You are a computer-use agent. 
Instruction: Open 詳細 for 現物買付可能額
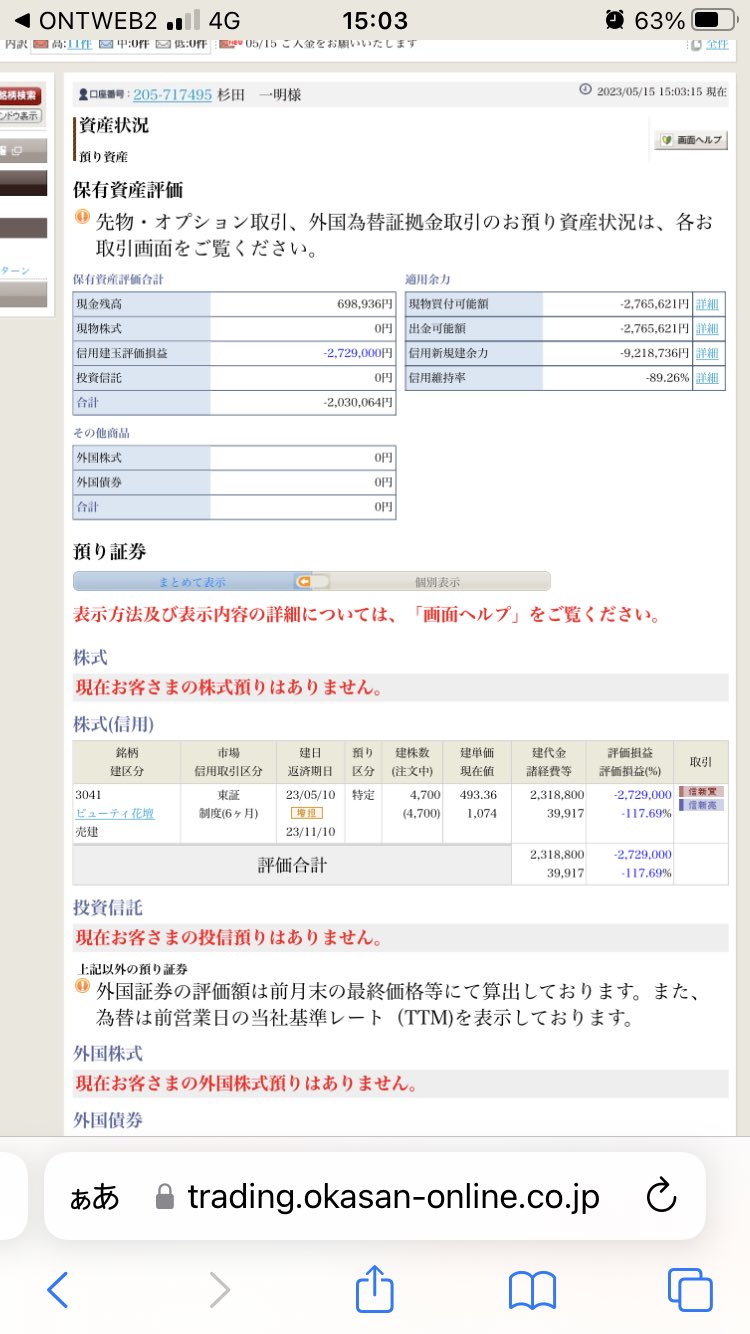(707, 304)
